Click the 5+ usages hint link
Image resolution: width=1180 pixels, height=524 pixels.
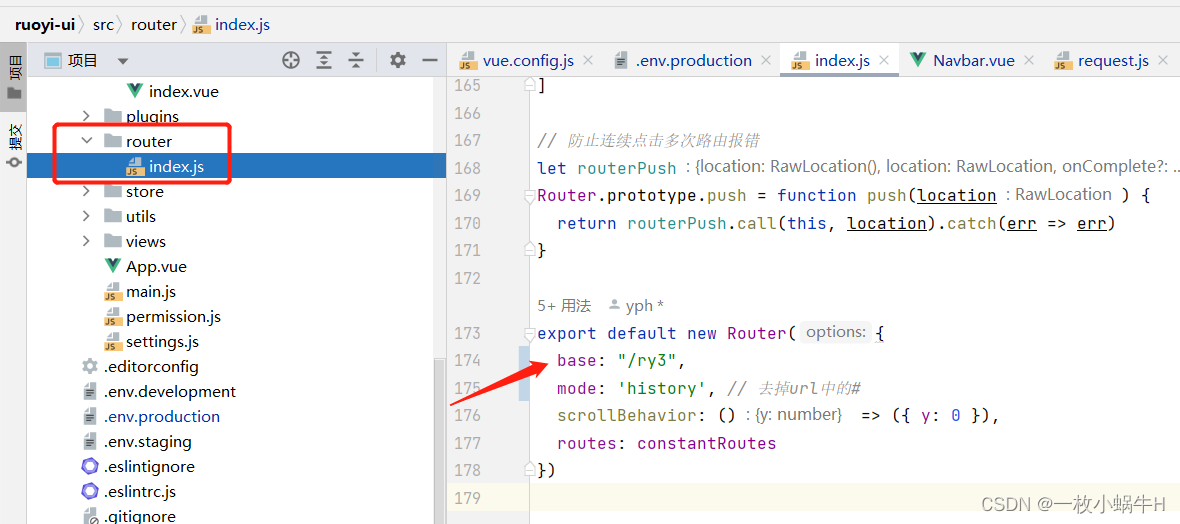[564, 306]
